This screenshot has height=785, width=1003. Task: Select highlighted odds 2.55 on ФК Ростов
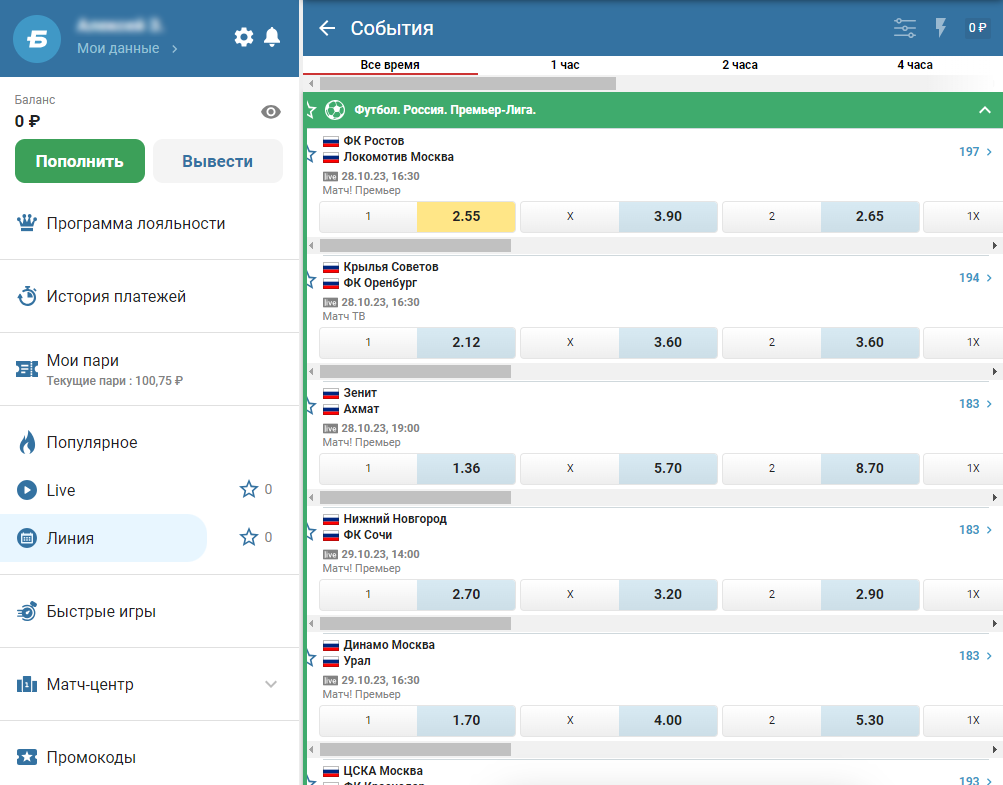tap(466, 216)
